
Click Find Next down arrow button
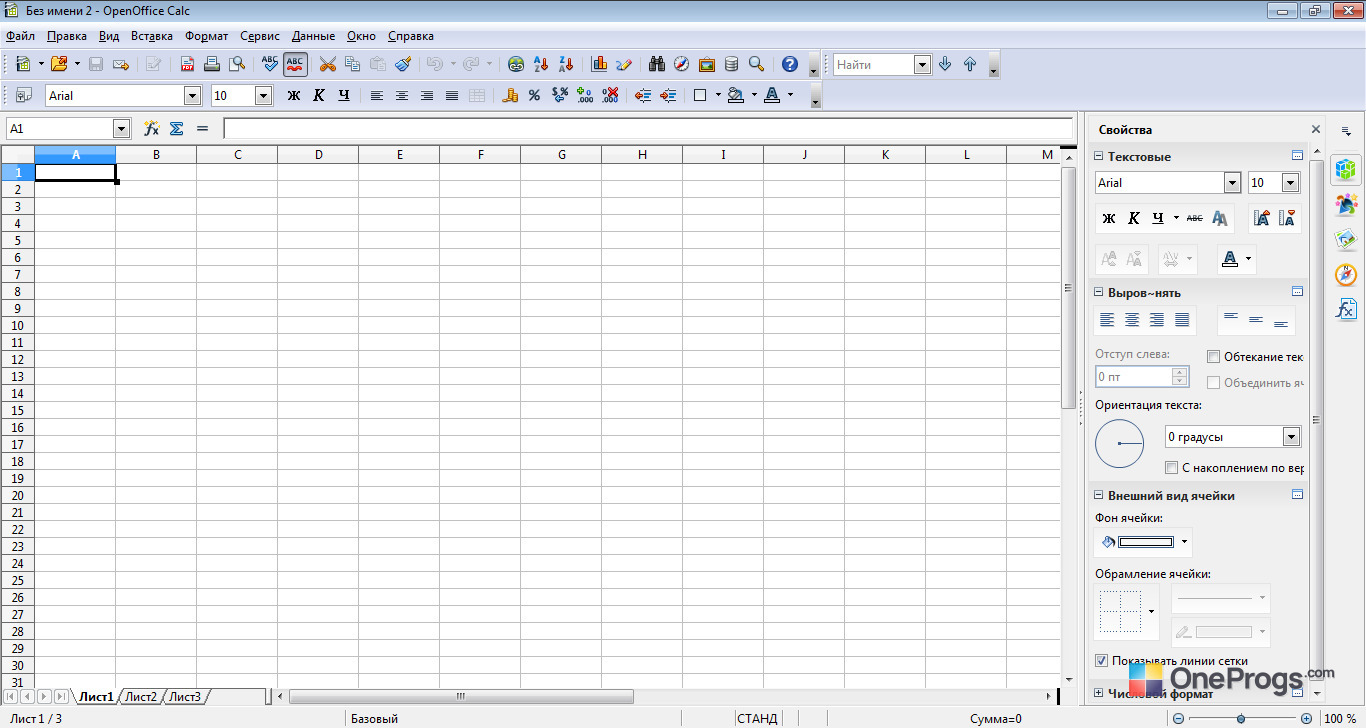point(945,64)
